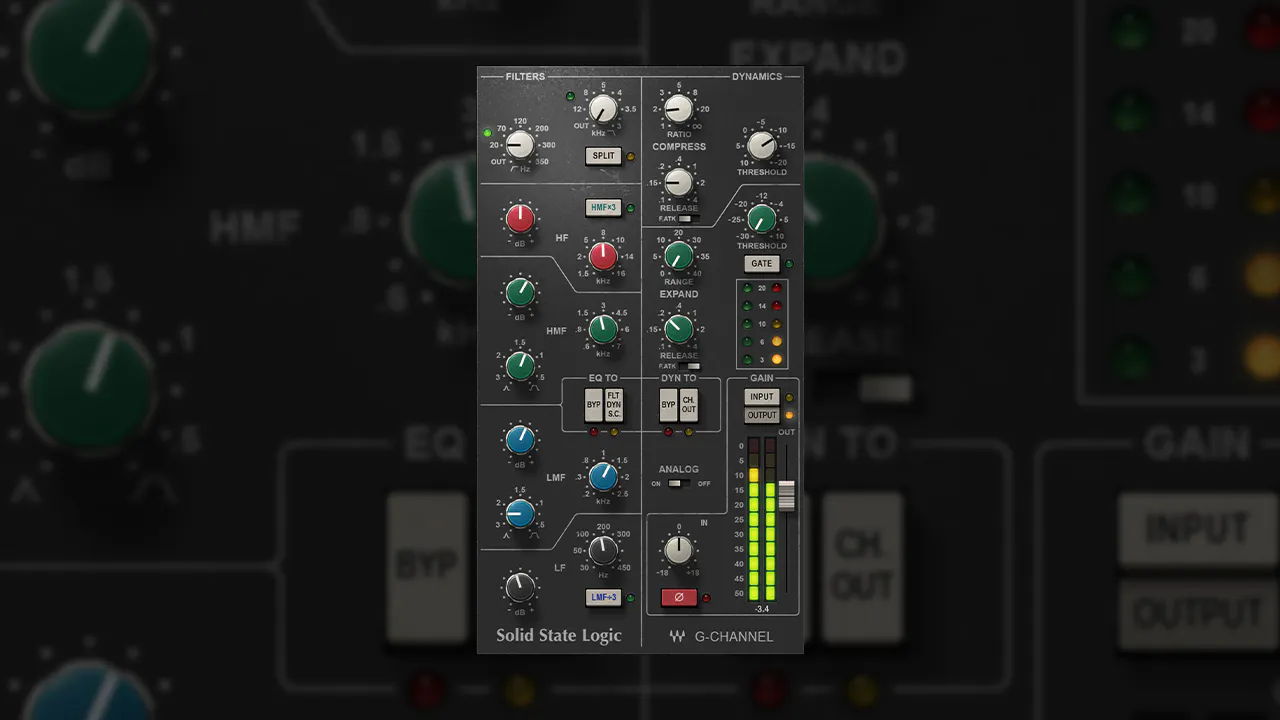Activate the GATE mode button

tap(761, 263)
